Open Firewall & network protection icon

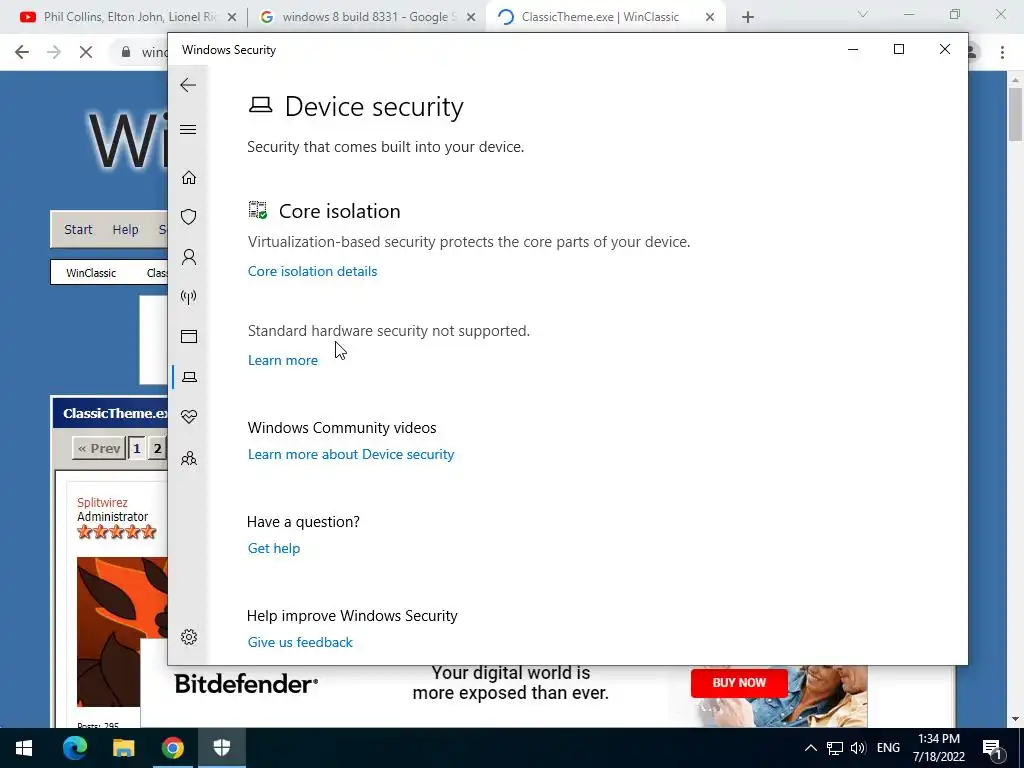pos(189,297)
